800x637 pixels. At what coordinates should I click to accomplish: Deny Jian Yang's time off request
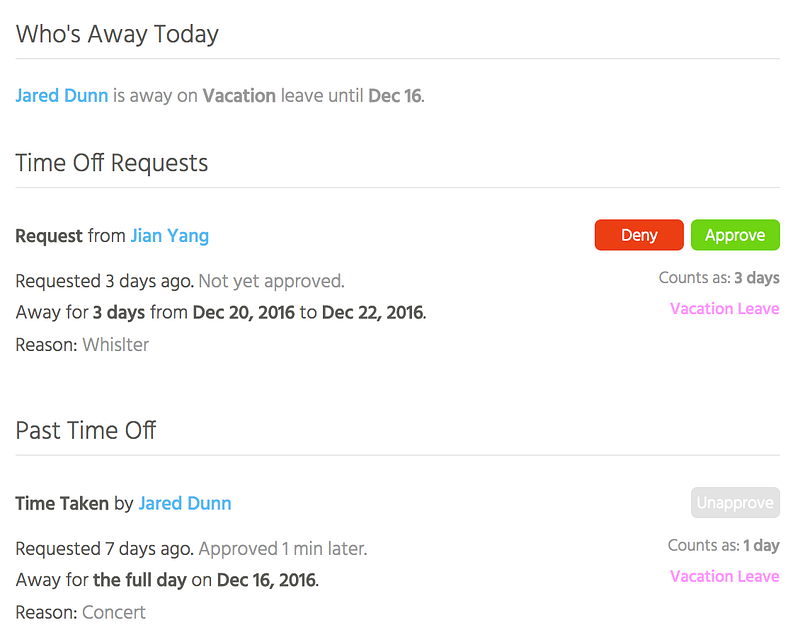(639, 235)
